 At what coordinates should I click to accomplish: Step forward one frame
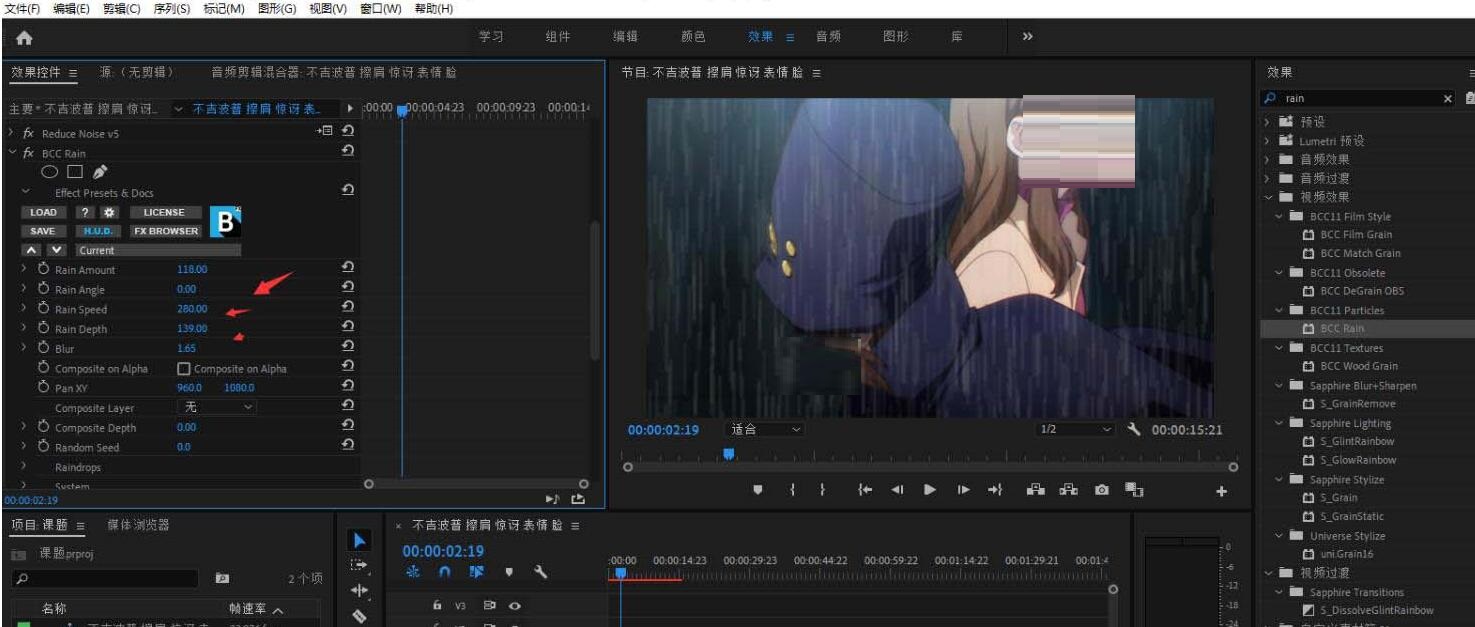point(963,490)
